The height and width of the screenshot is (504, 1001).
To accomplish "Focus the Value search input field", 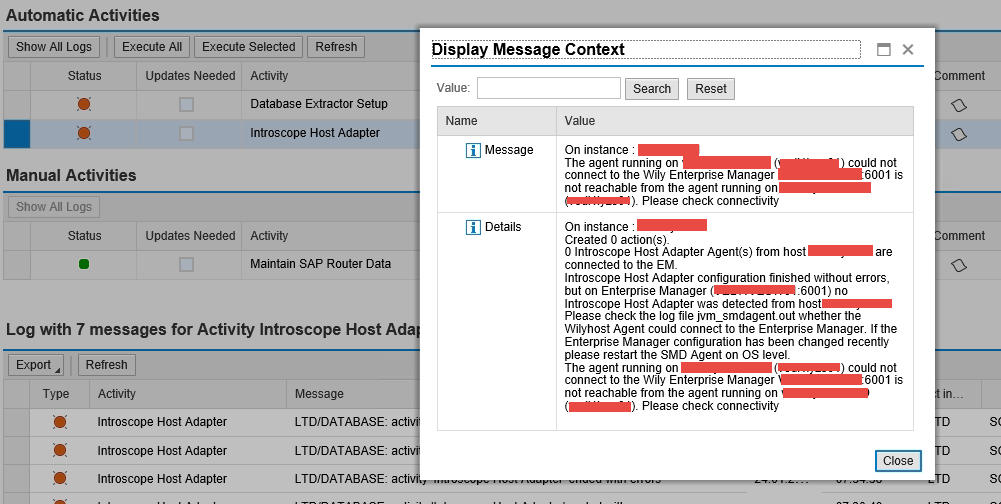I will [548, 88].
